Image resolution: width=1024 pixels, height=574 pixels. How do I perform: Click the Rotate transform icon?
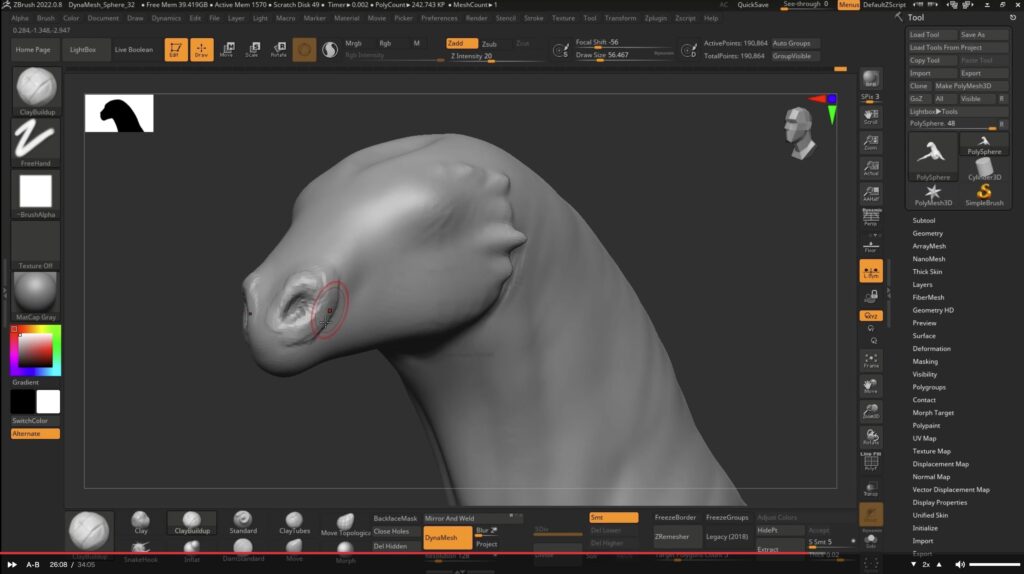[x=278, y=49]
